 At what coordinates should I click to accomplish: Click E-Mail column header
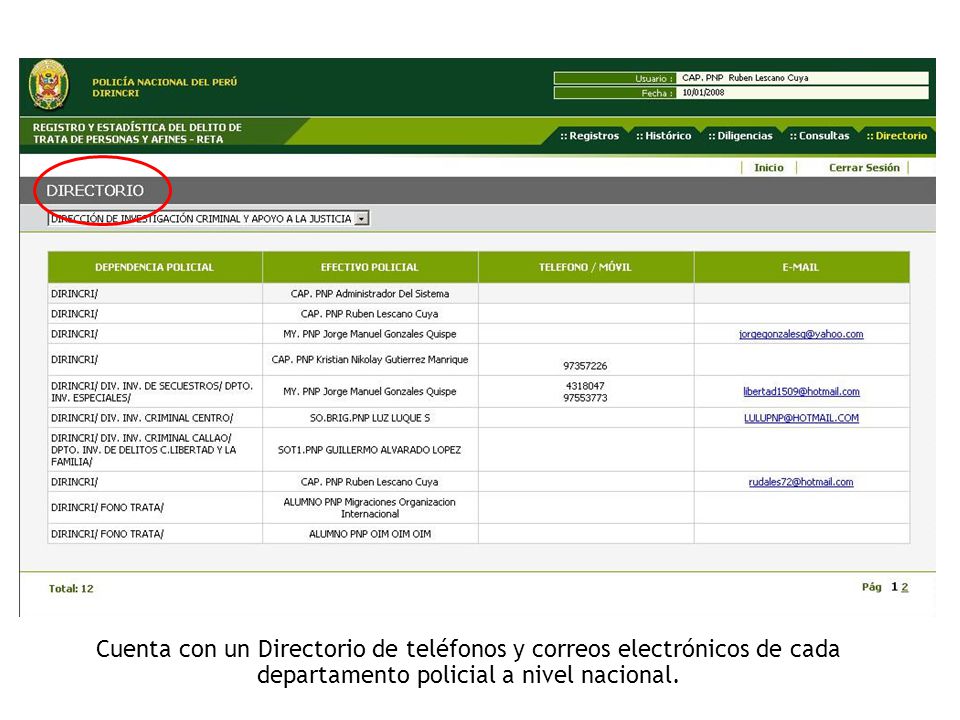(x=801, y=268)
